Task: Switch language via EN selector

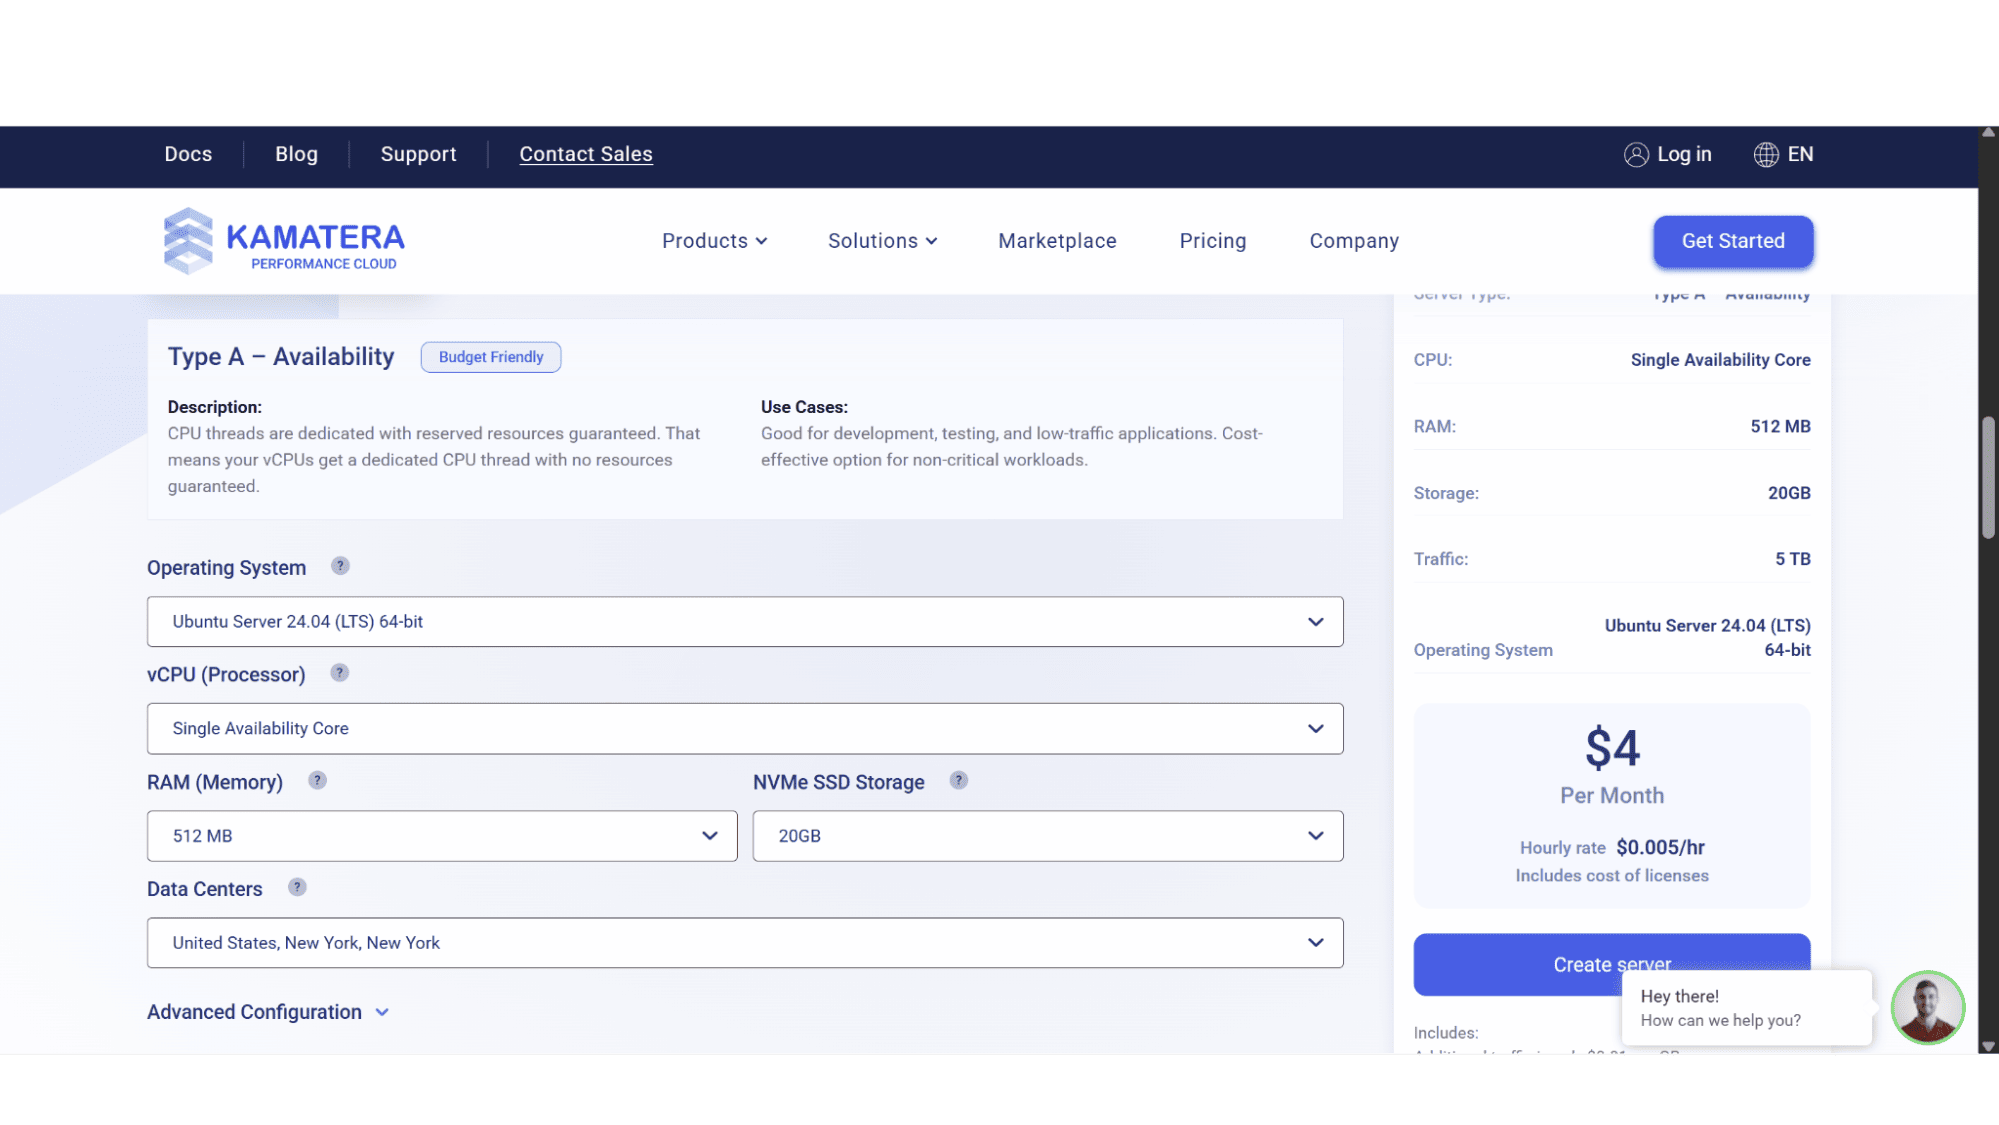Action: click(1800, 154)
